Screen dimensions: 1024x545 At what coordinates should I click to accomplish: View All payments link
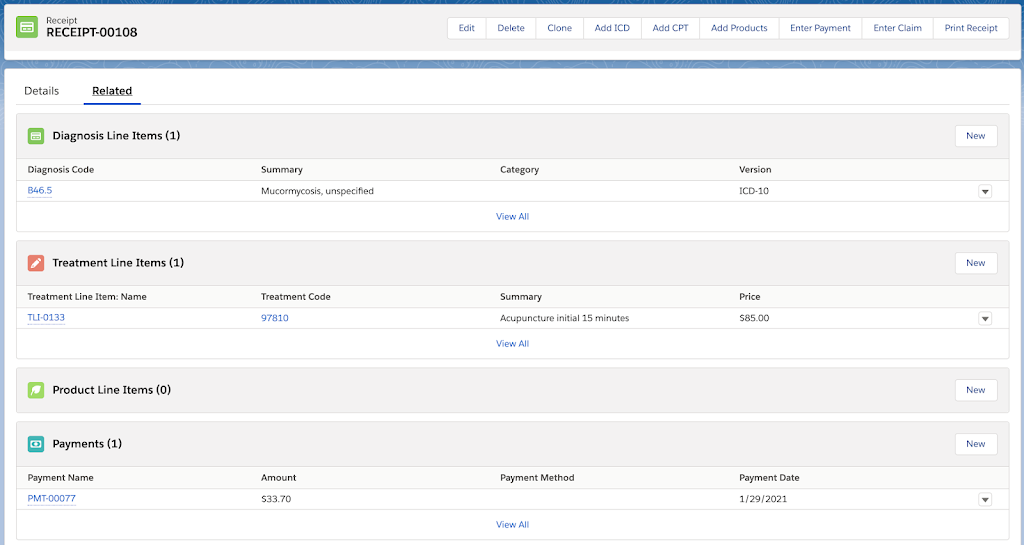coord(512,524)
